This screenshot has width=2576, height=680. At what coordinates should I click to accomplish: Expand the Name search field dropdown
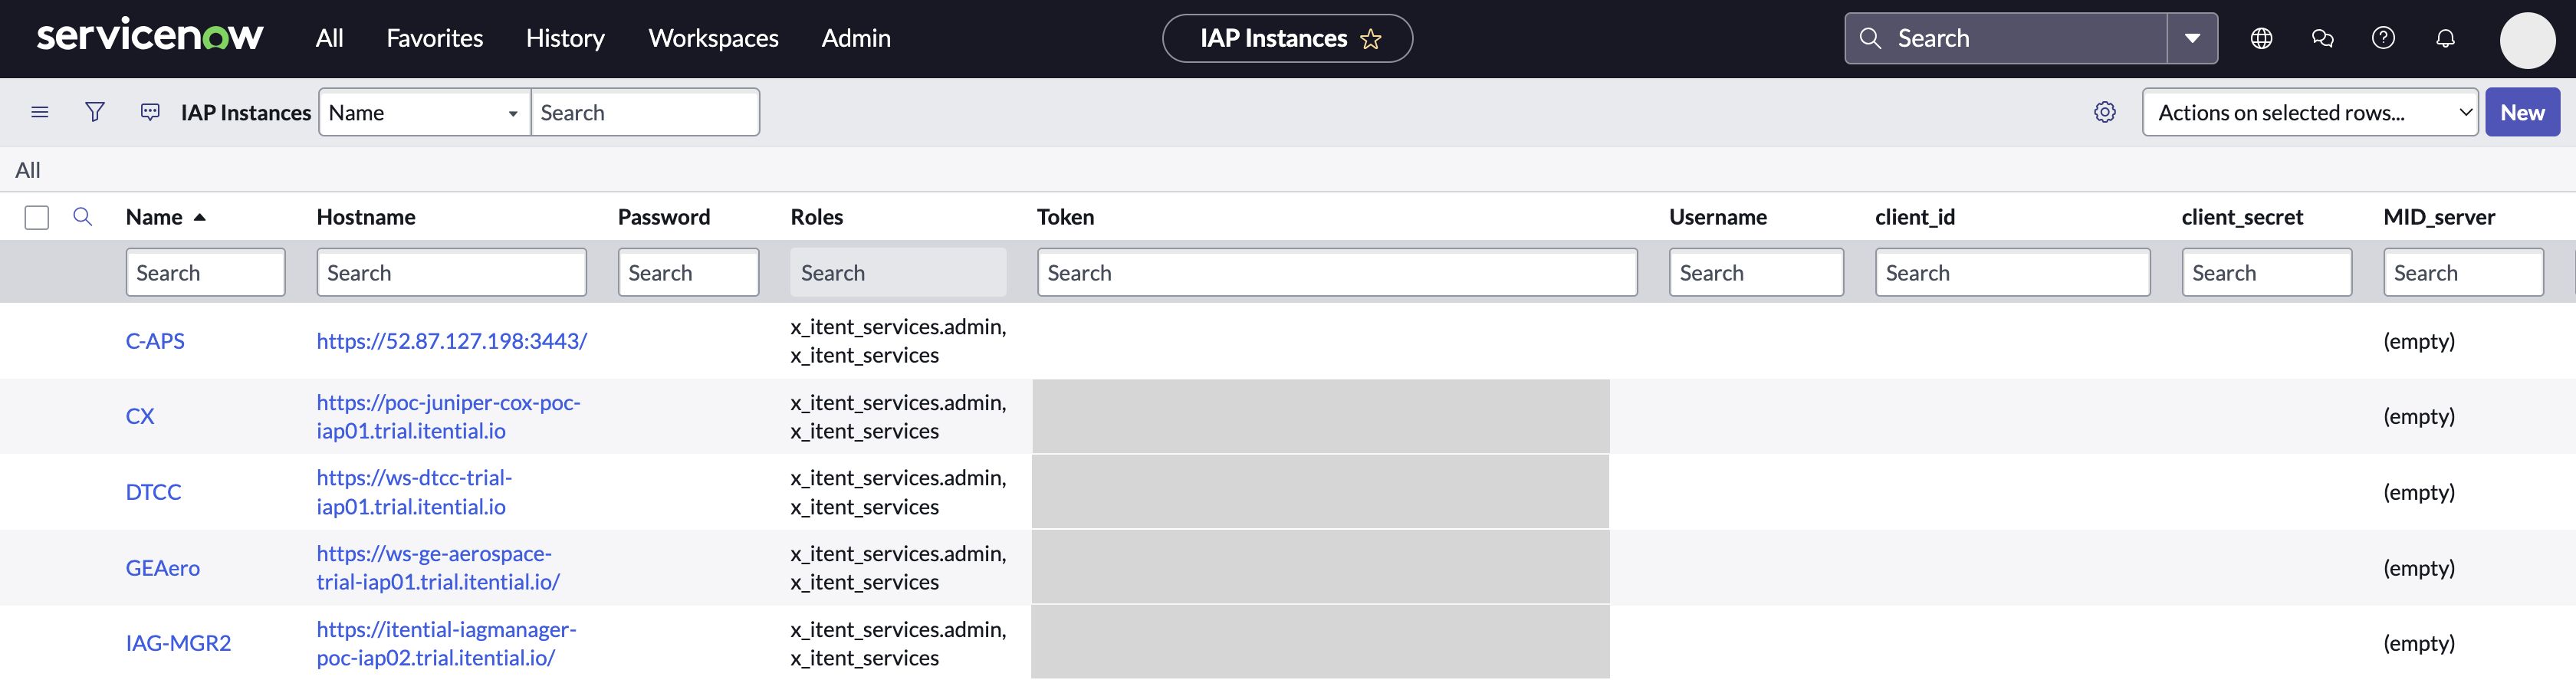pos(424,112)
